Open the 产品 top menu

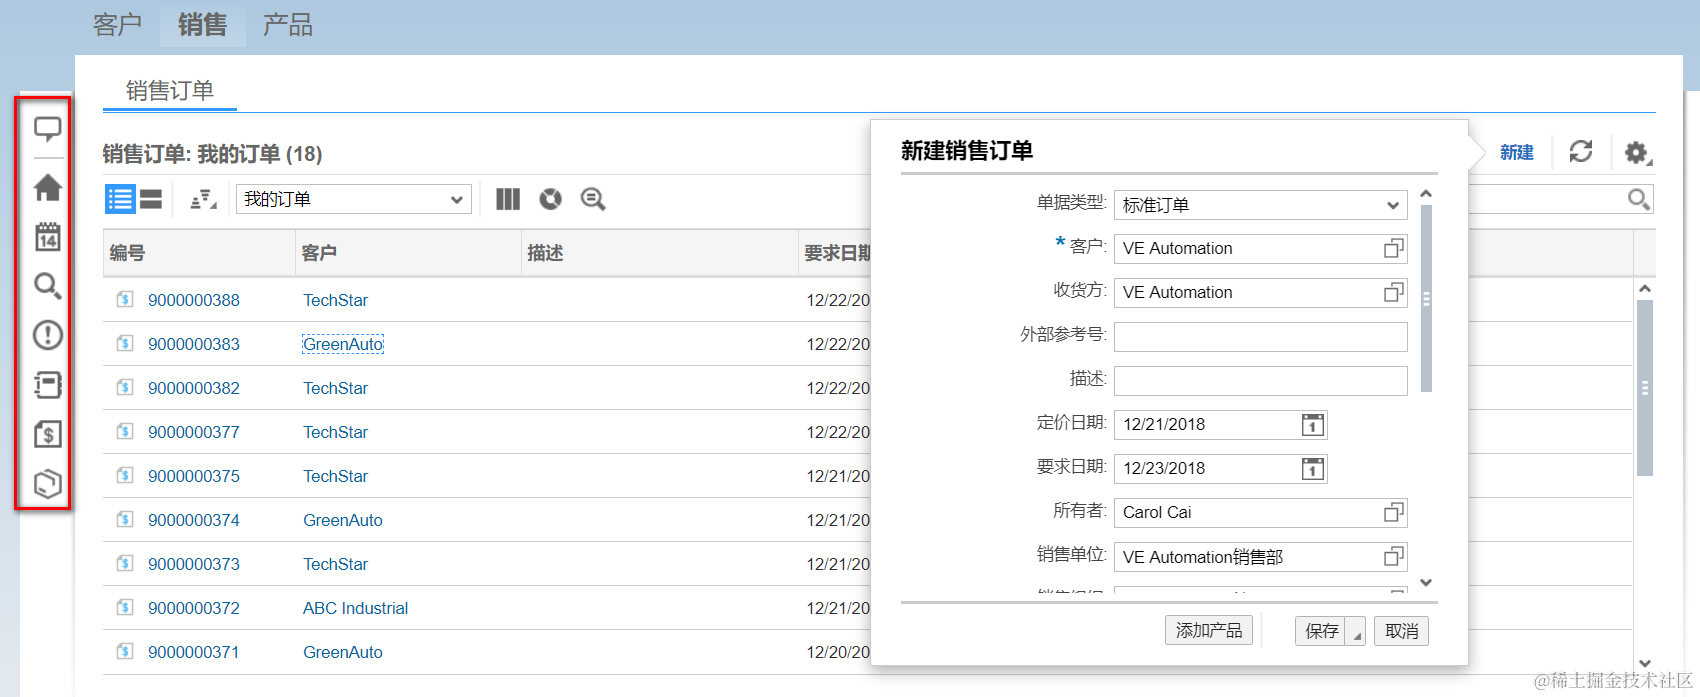288,24
